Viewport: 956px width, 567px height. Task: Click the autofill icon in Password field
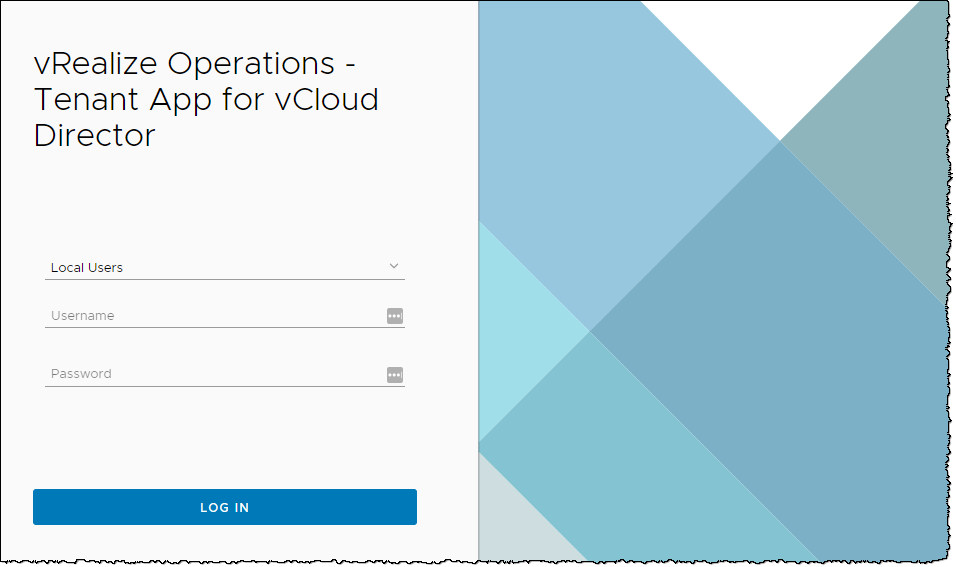click(x=395, y=375)
